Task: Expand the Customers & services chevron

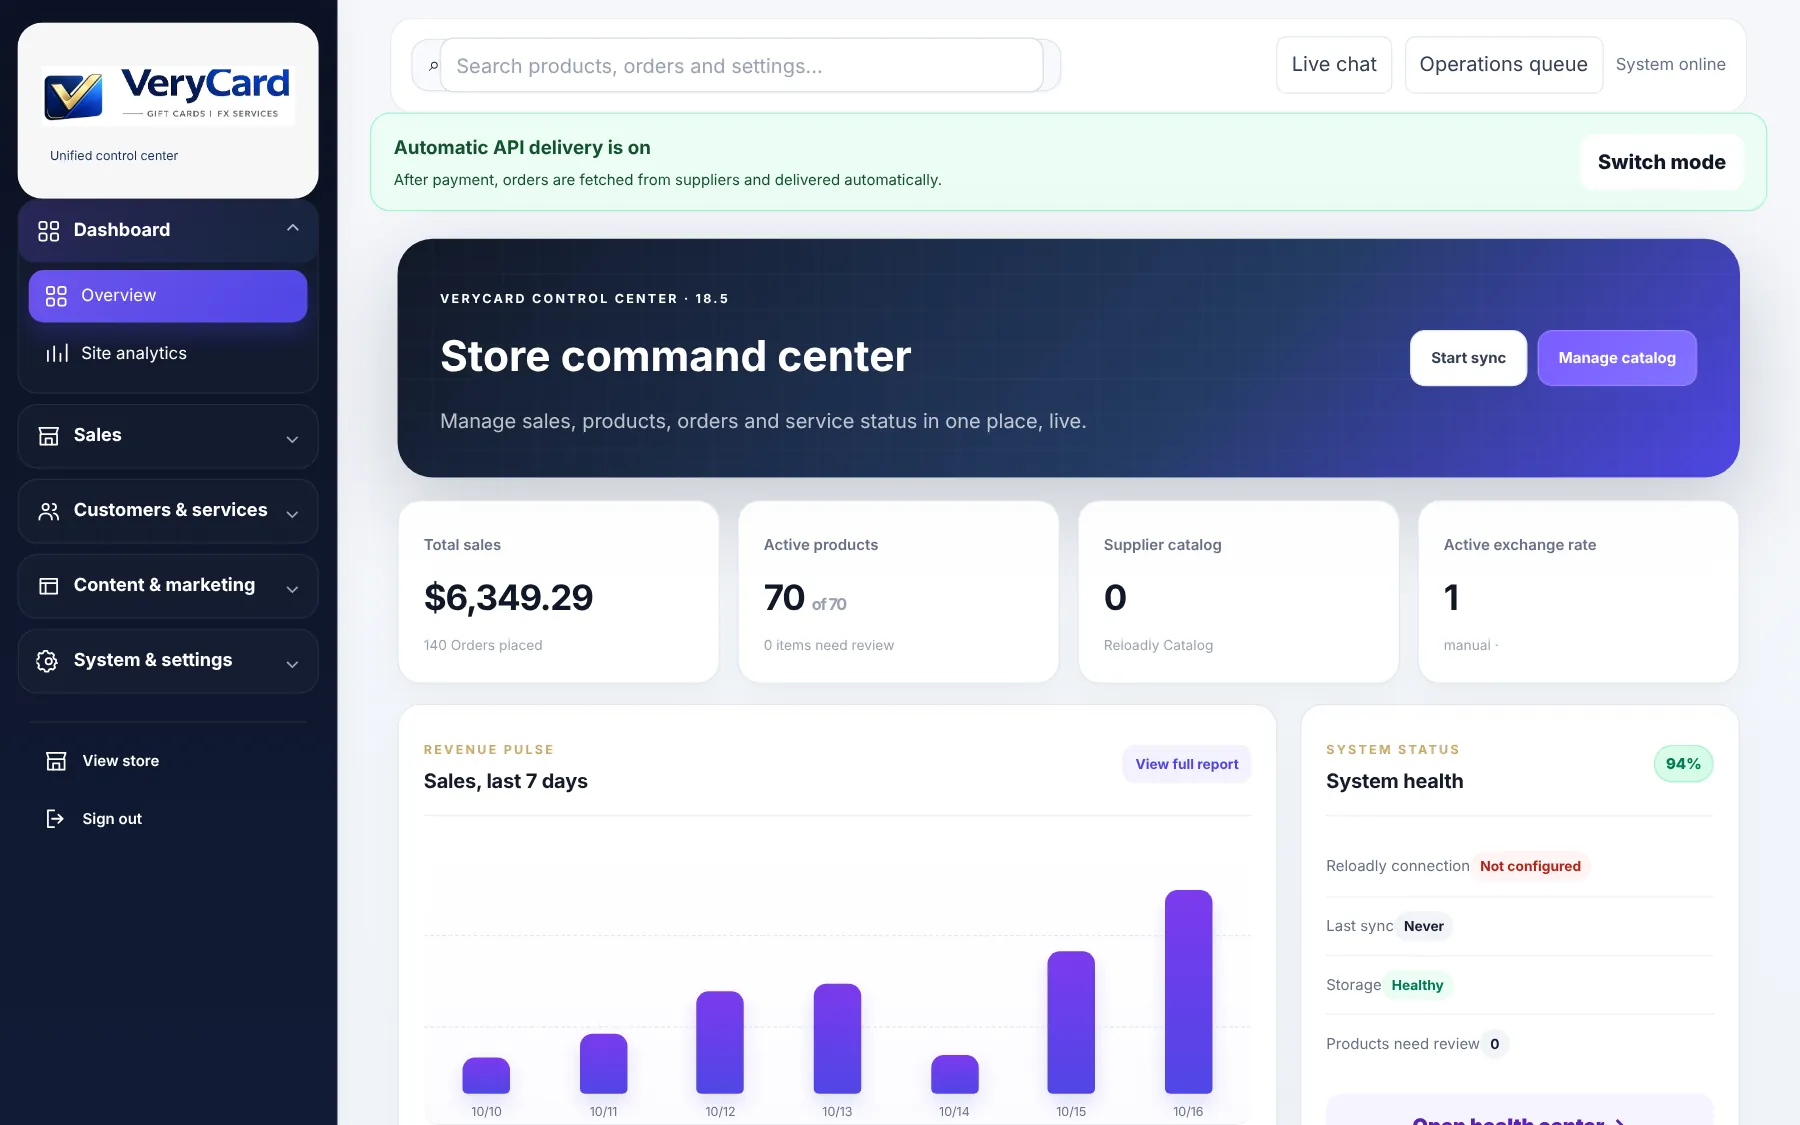Action: coord(292,514)
